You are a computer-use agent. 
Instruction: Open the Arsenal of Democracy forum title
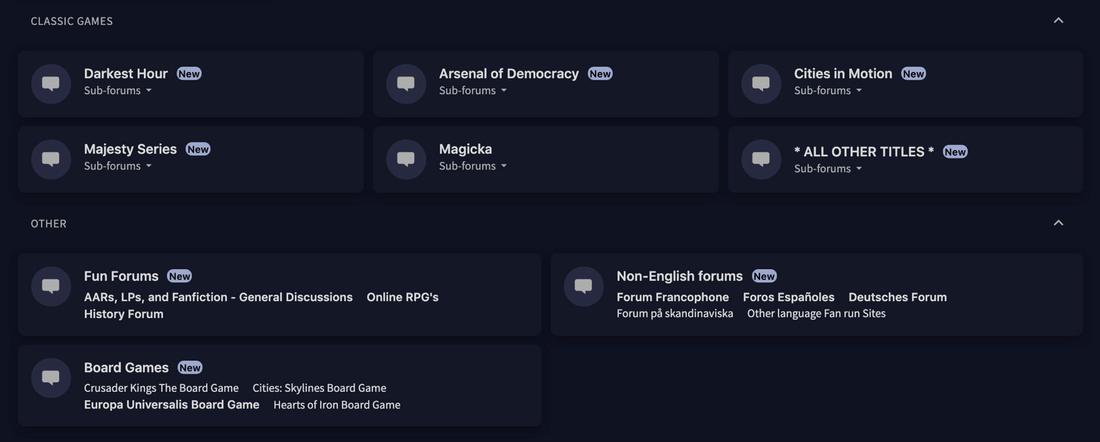pyautogui.click(x=509, y=74)
